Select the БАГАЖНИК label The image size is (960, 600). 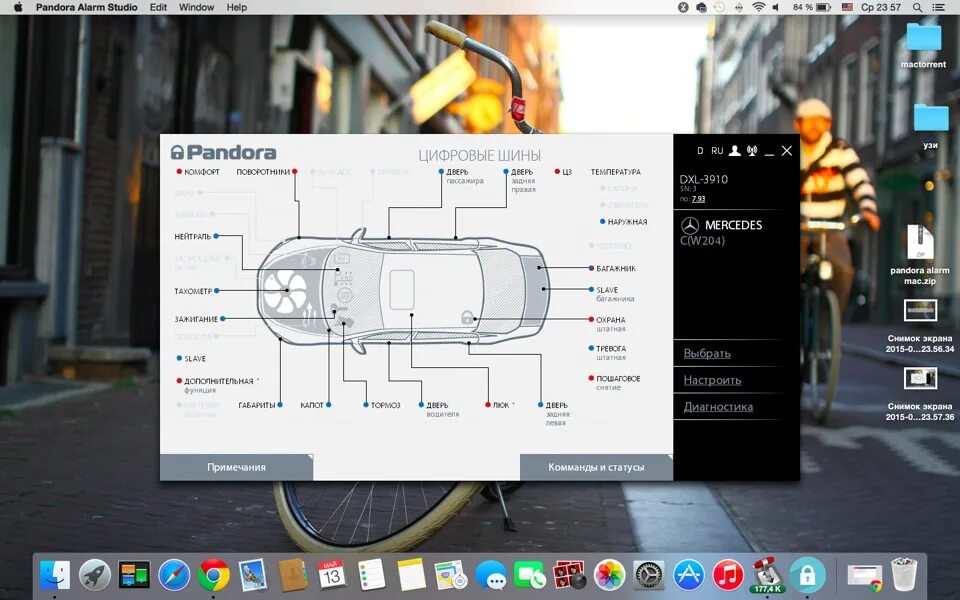coord(616,269)
